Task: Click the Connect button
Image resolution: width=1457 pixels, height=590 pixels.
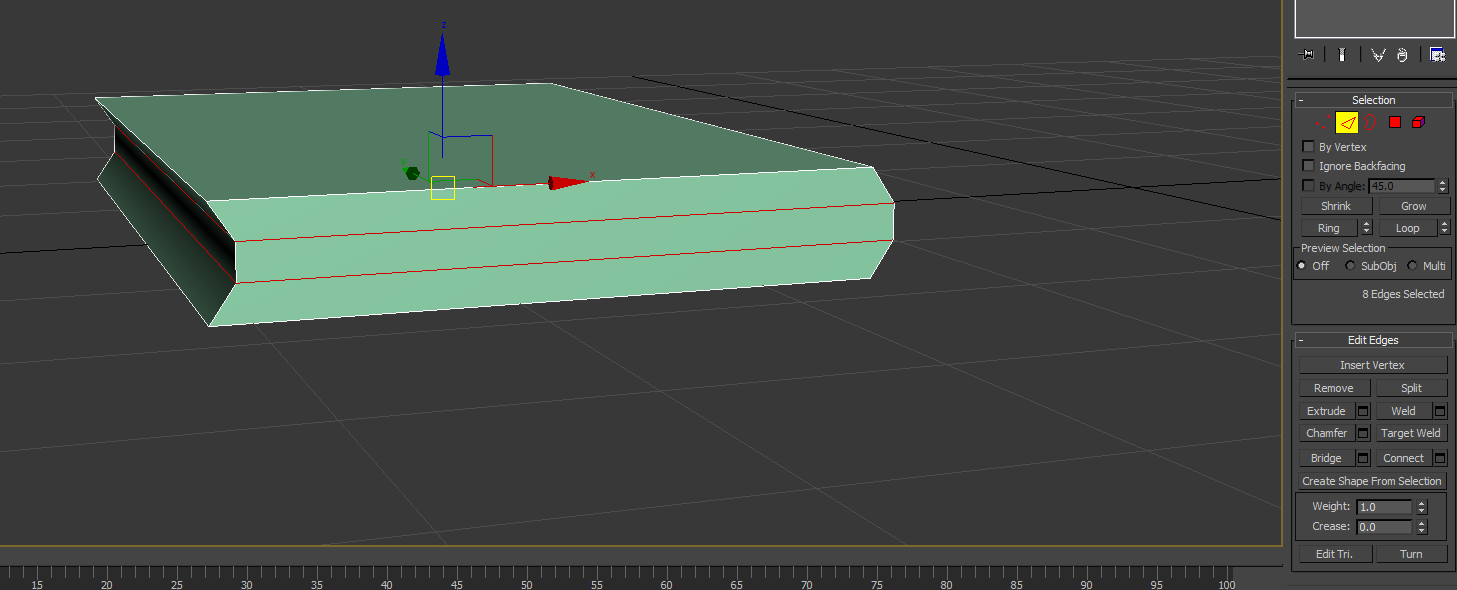Action: click(x=1404, y=458)
